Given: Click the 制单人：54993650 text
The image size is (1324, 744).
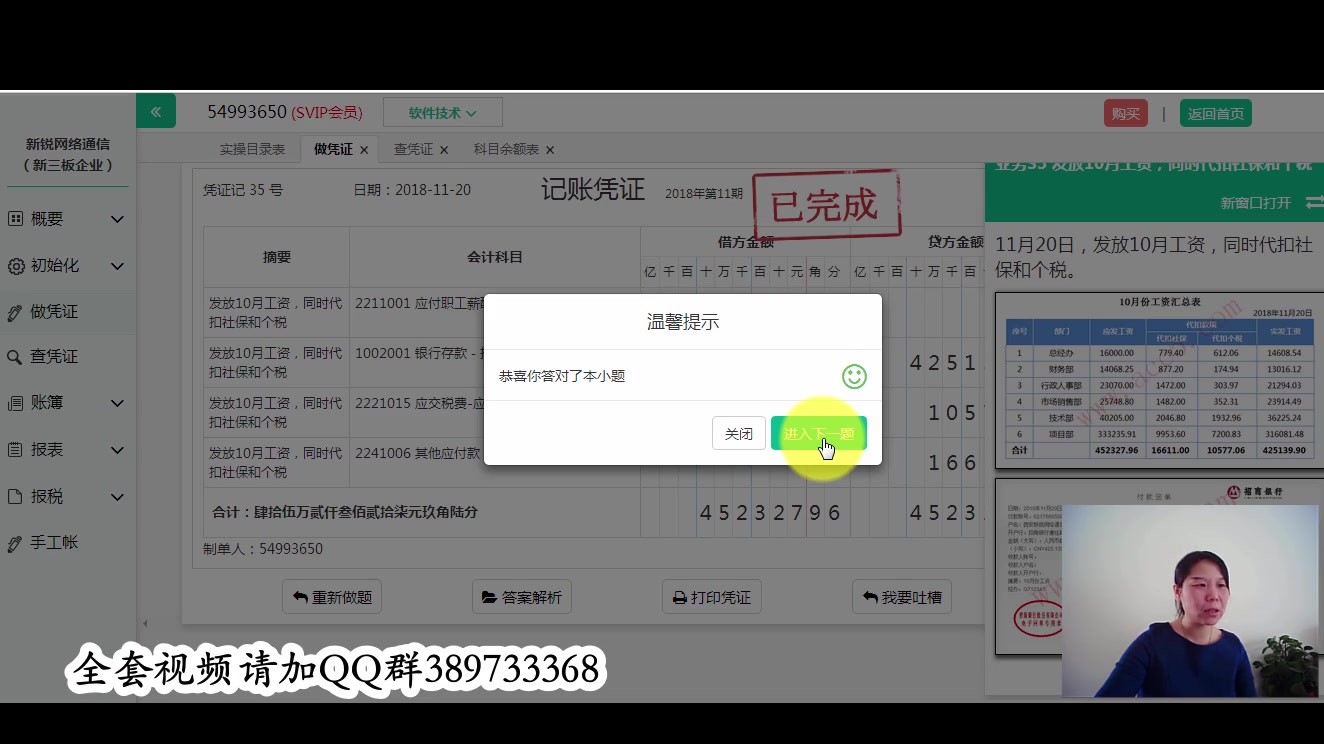Looking at the screenshot, I should pos(263,549).
